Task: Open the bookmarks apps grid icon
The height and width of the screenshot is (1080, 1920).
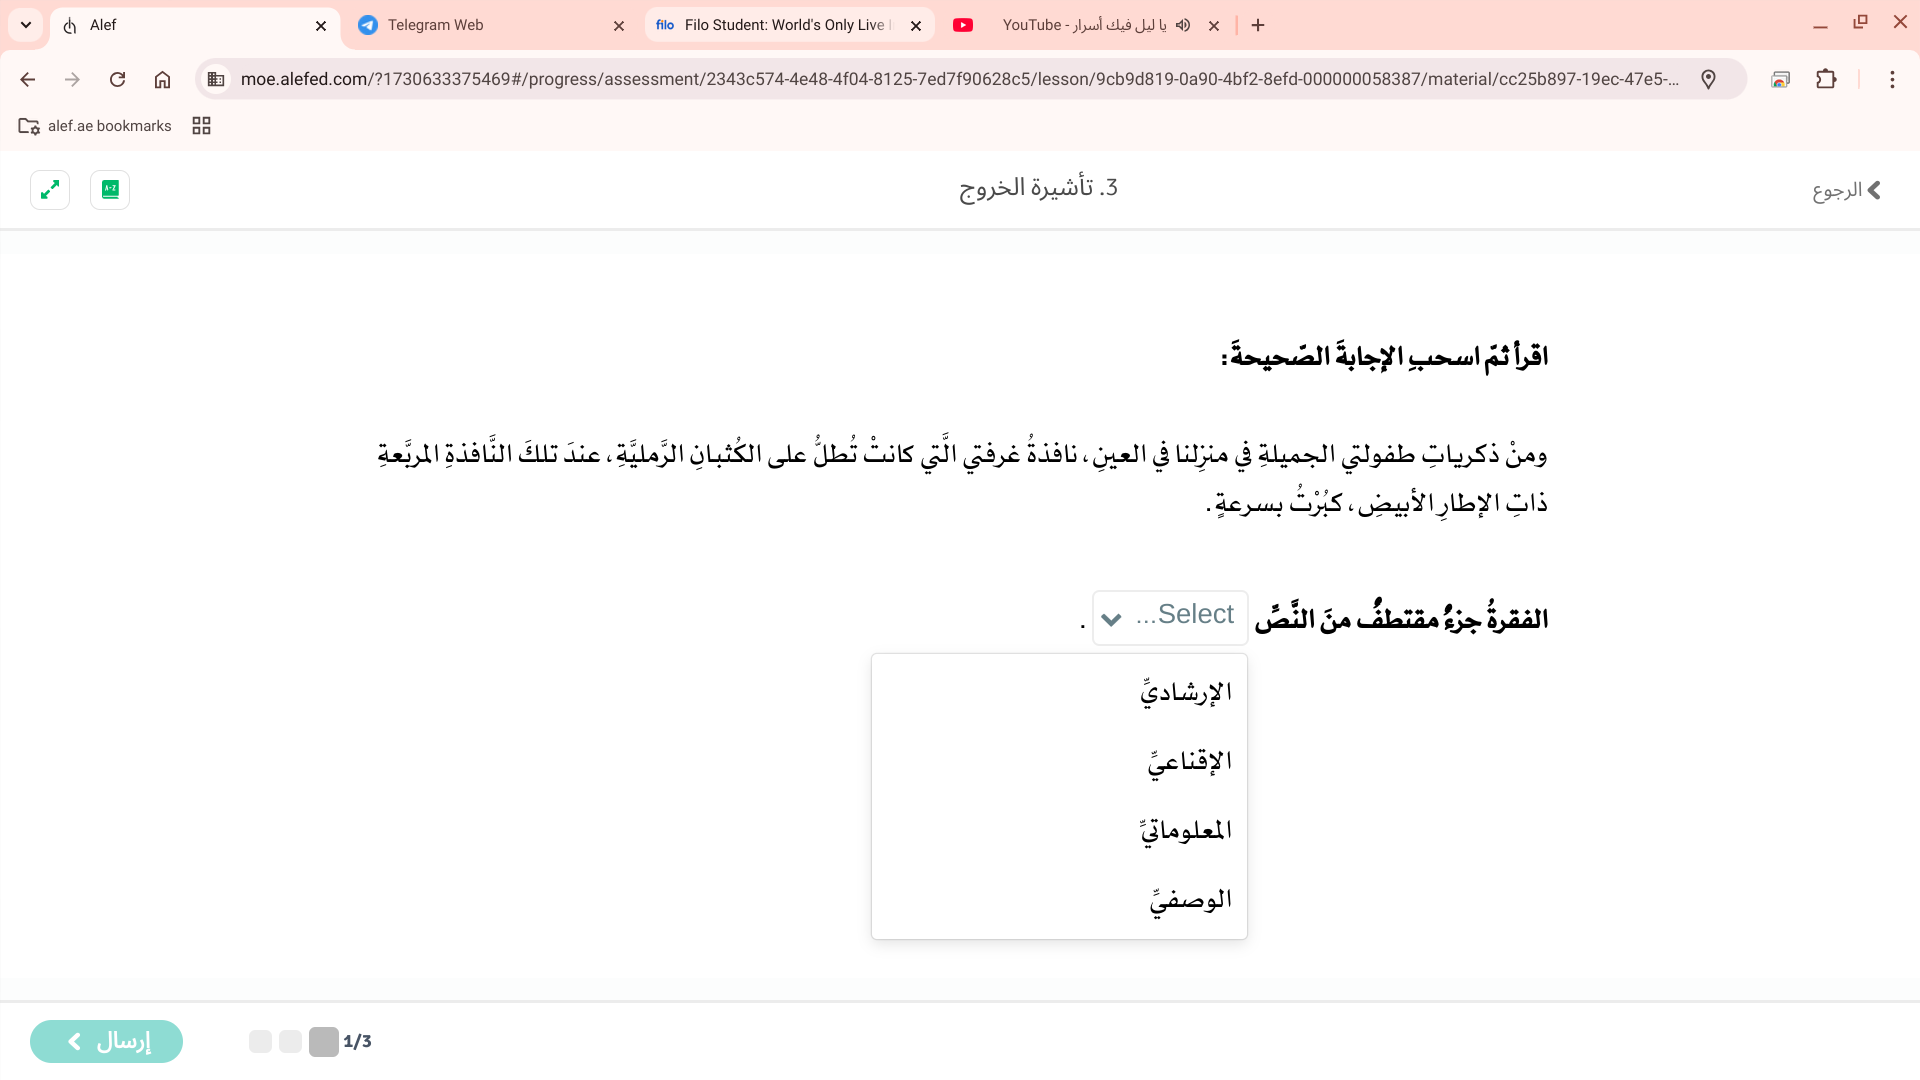Action: coord(201,126)
